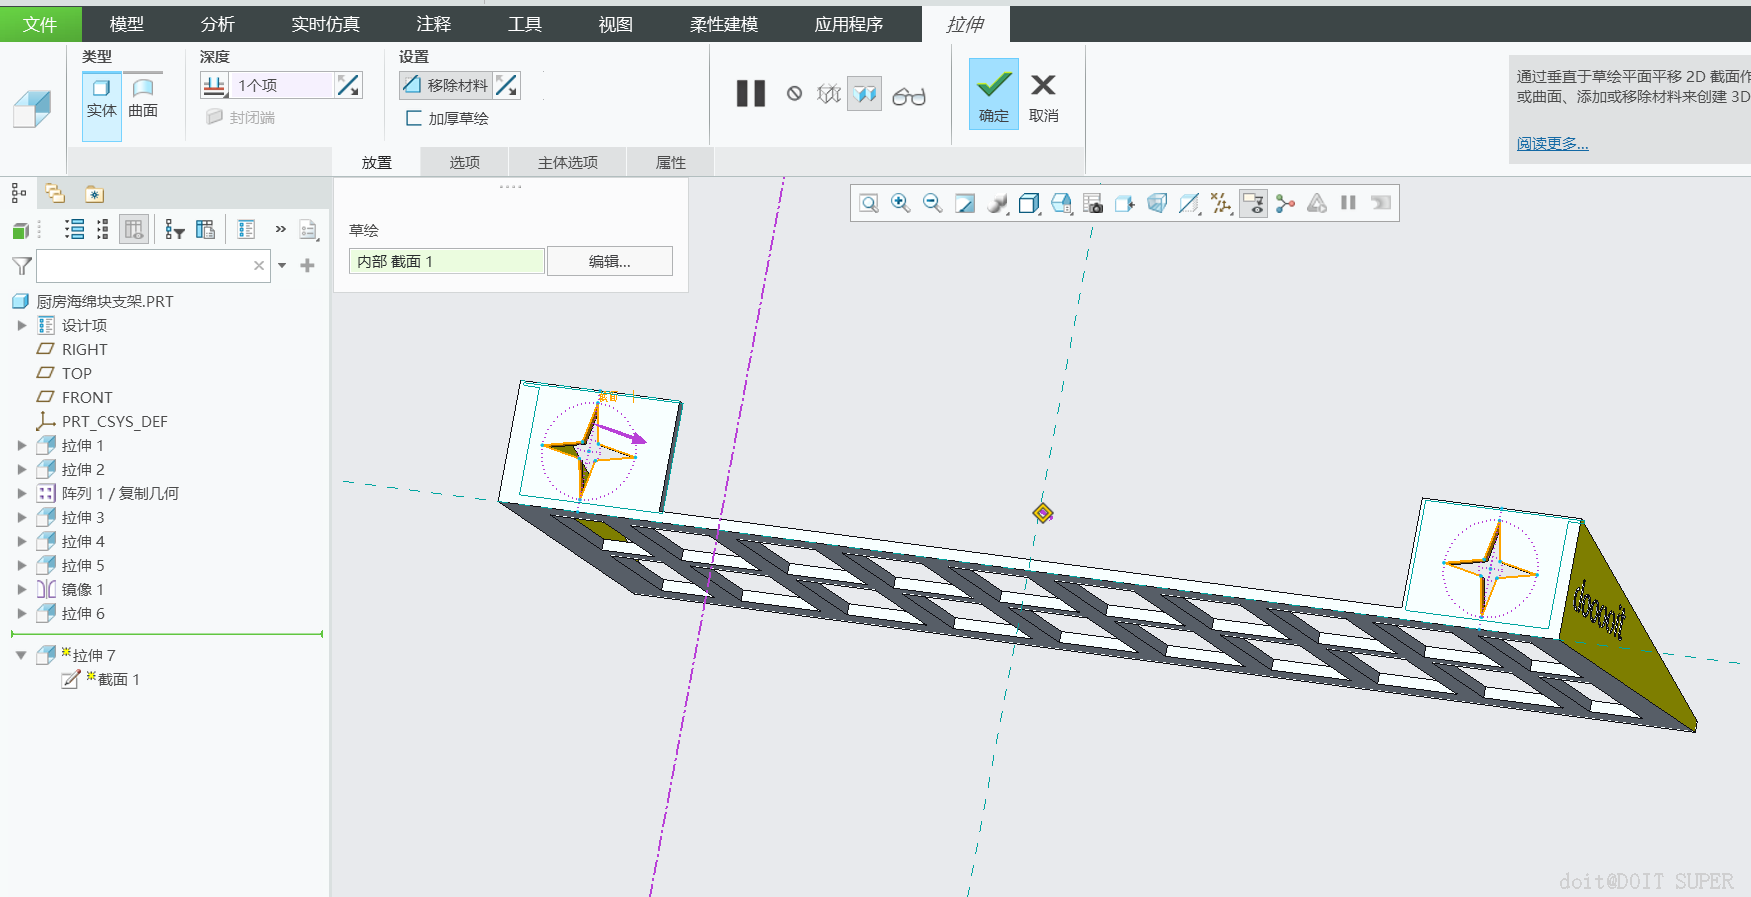Click the flip depth direction icon
This screenshot has height=897, width=1751.
pyautogui.click(x=348, y=86)
